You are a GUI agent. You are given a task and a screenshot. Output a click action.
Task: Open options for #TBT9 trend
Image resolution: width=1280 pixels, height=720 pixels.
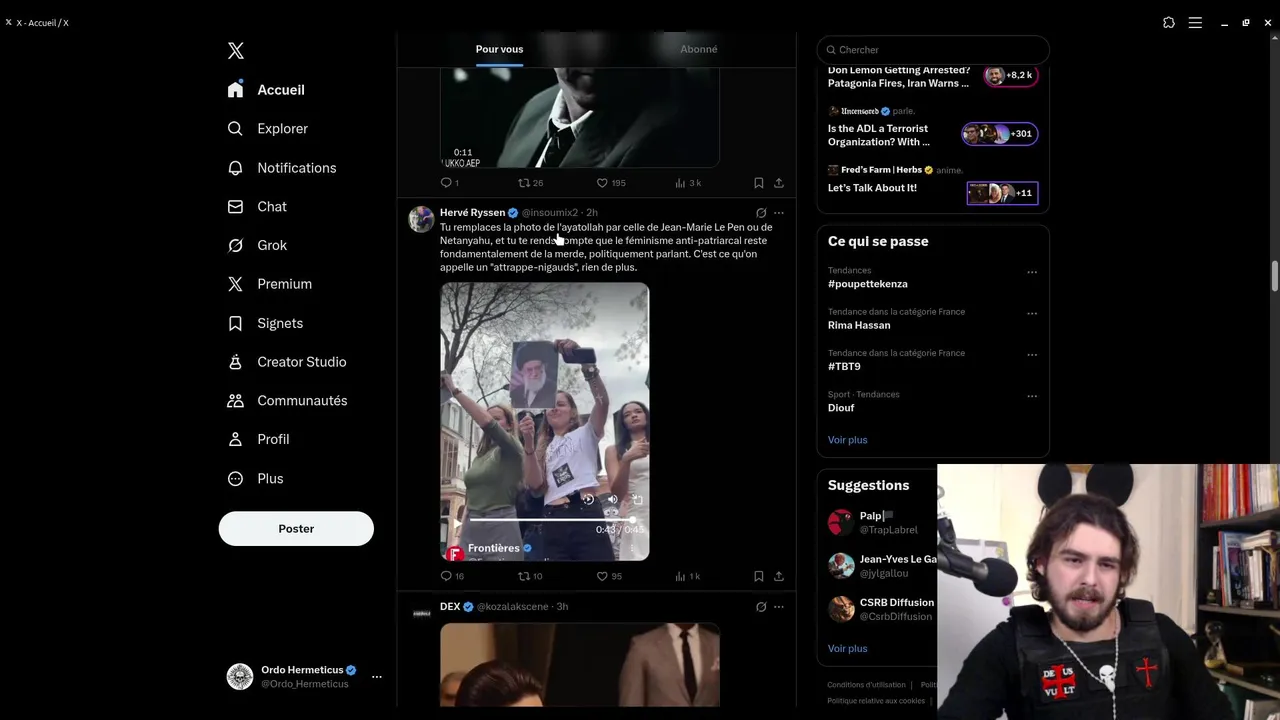coord(1032,355)
